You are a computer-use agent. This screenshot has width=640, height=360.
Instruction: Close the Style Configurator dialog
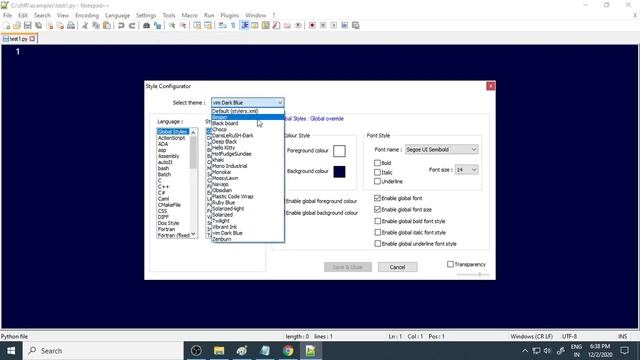pos(491,86)
